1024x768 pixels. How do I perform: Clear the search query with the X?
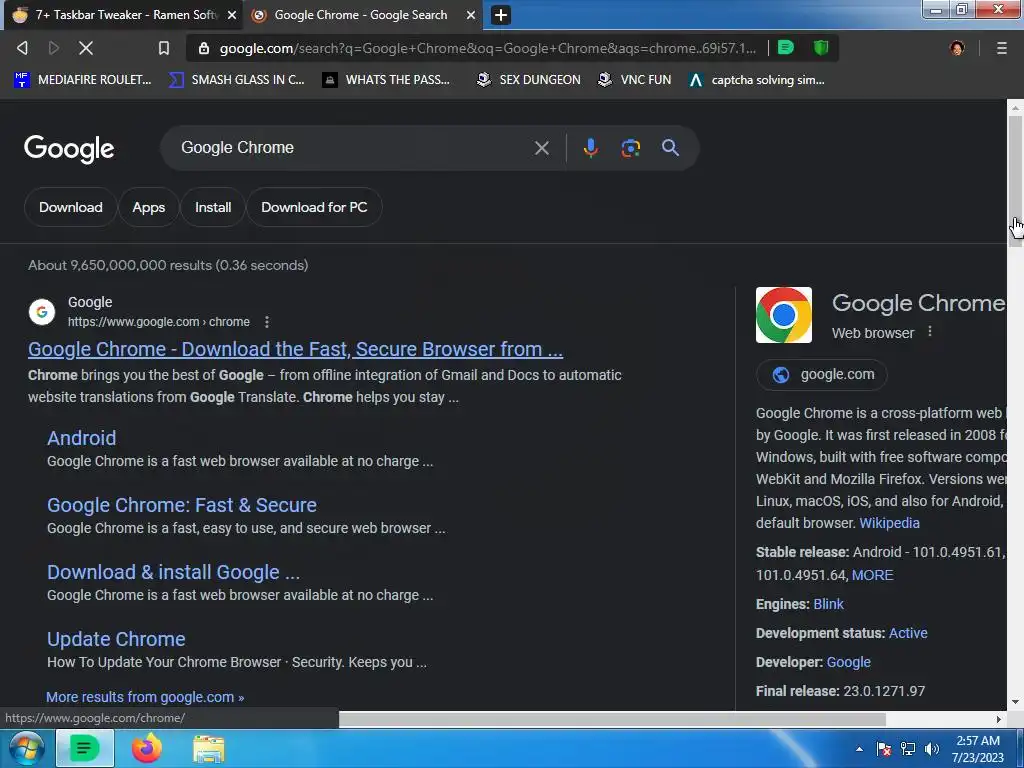pyautogui.click(x=541, y=148)
